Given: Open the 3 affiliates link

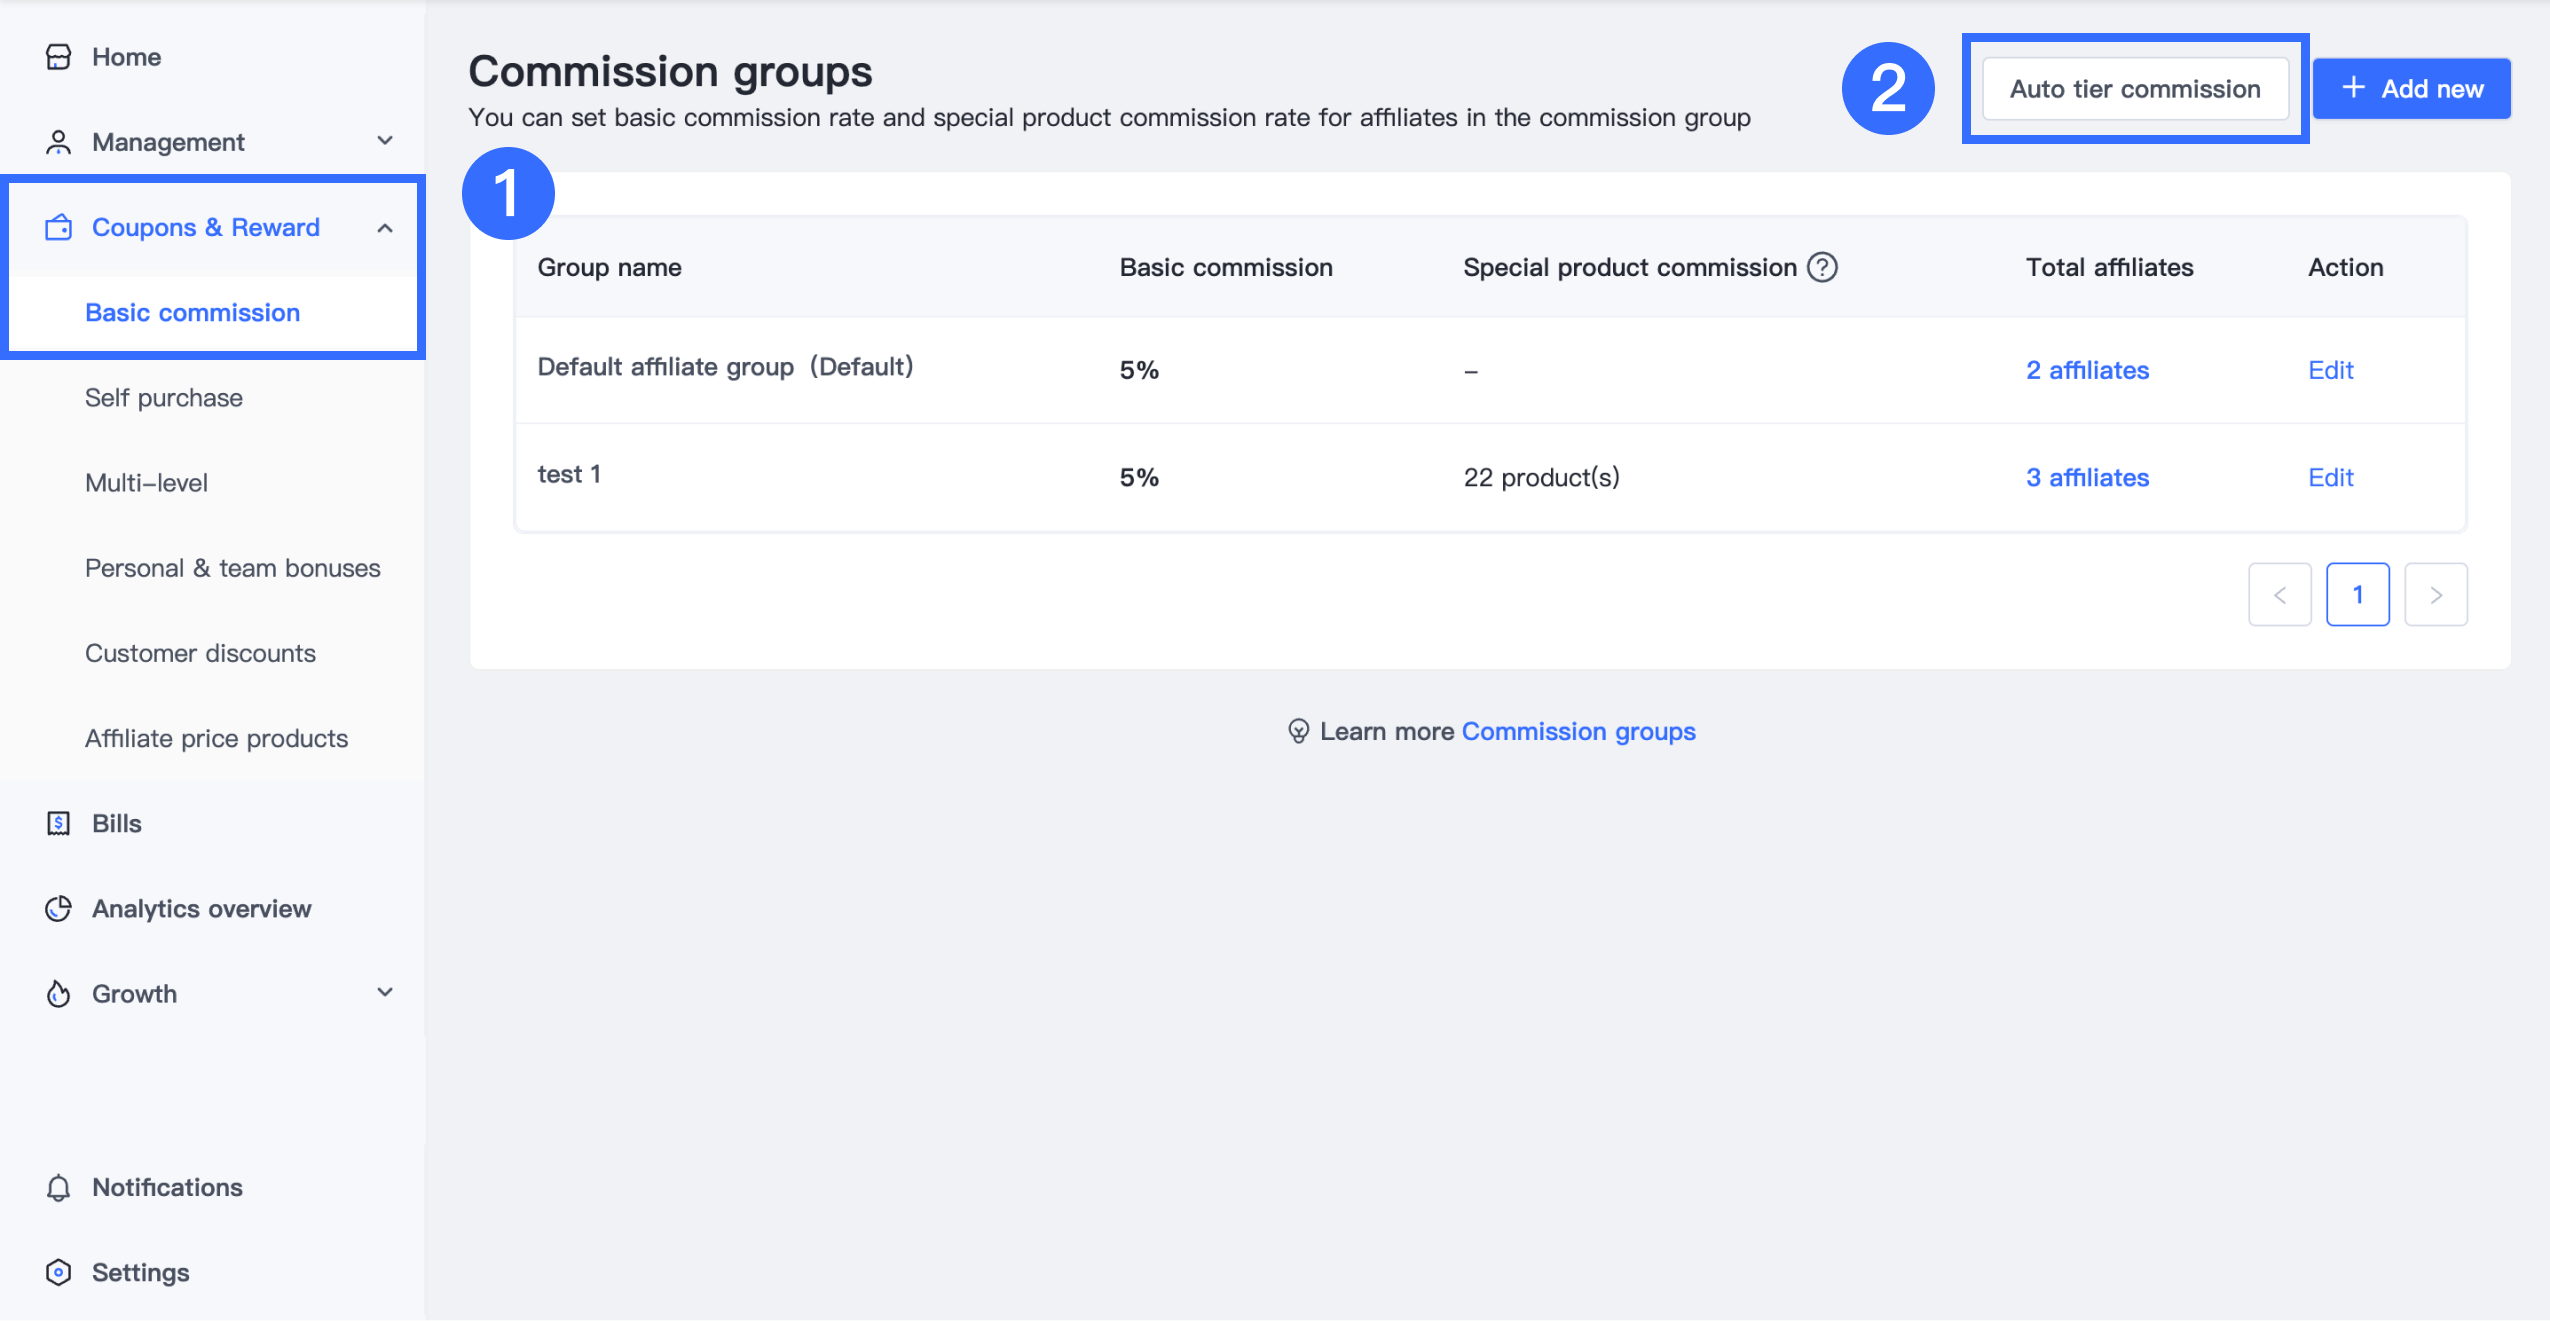Looking at the screenshot, I should [x=2087, y=477].
